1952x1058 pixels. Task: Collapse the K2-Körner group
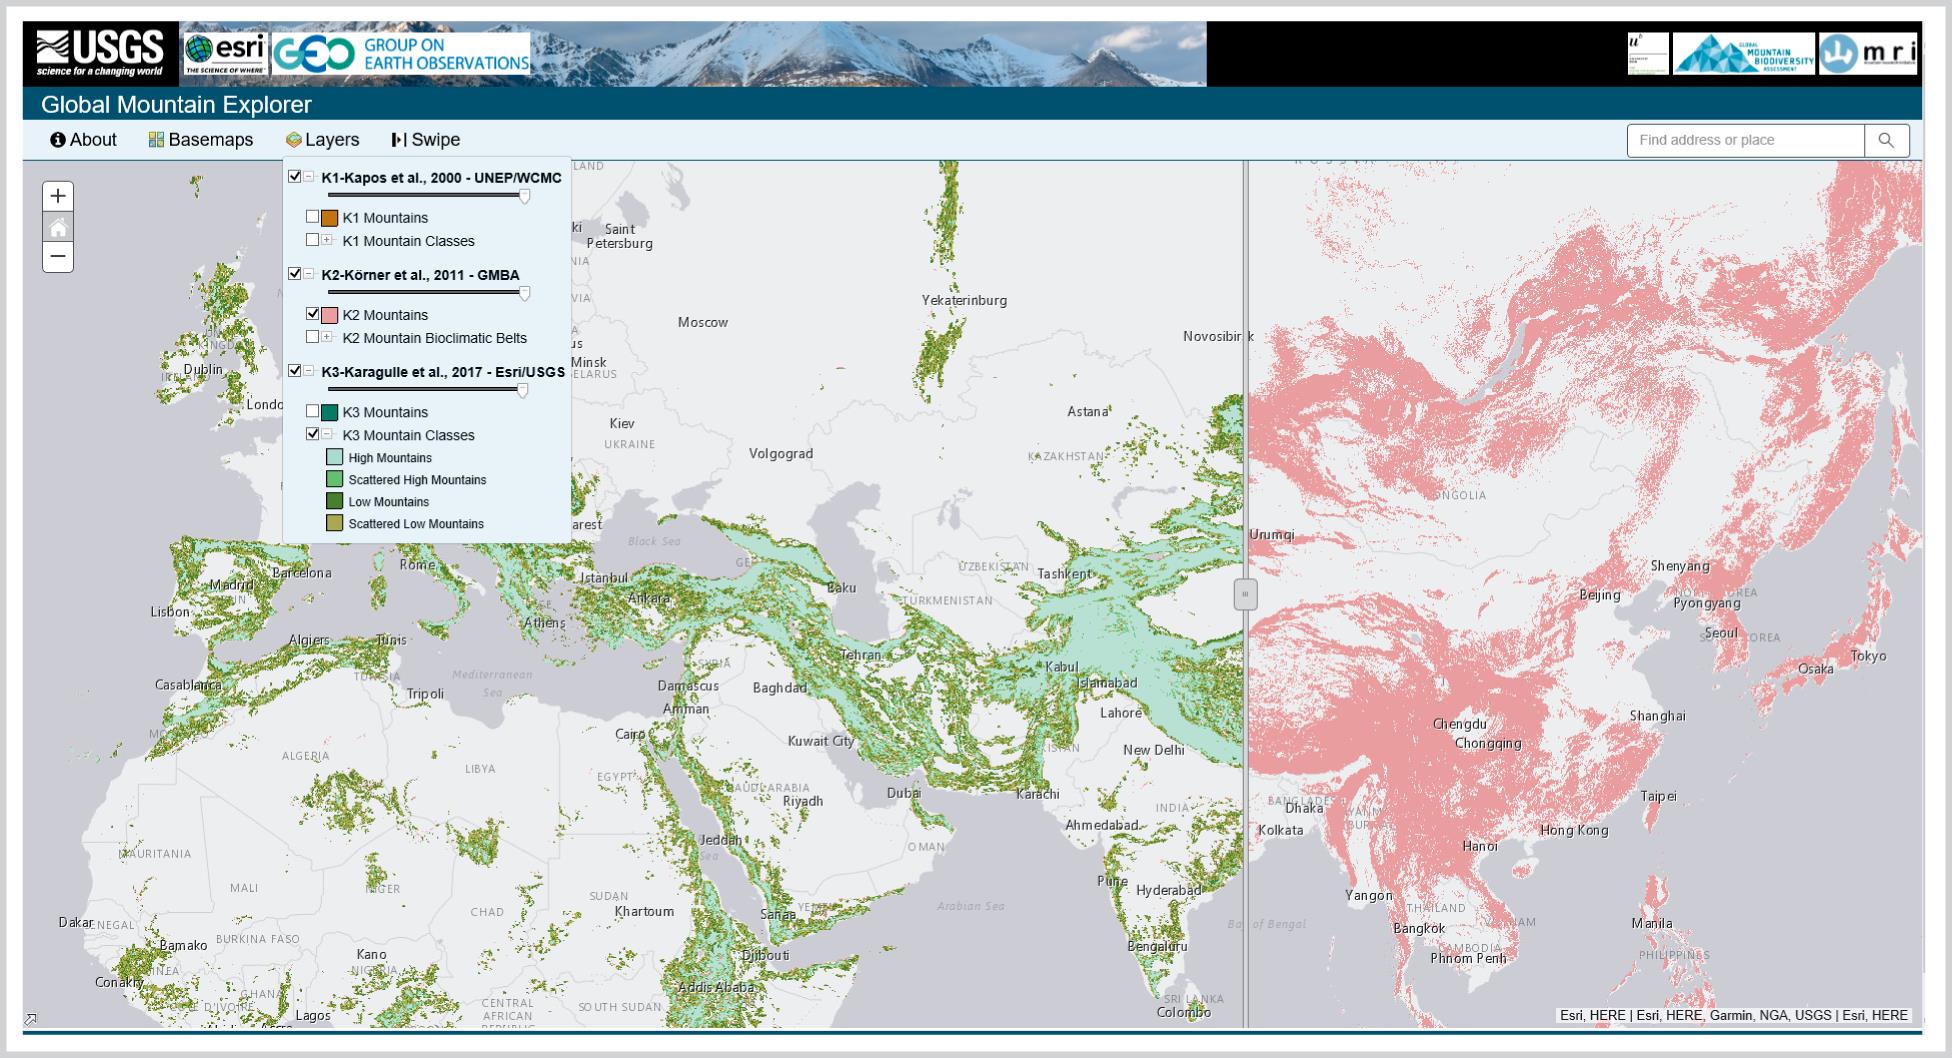point(309,274)
